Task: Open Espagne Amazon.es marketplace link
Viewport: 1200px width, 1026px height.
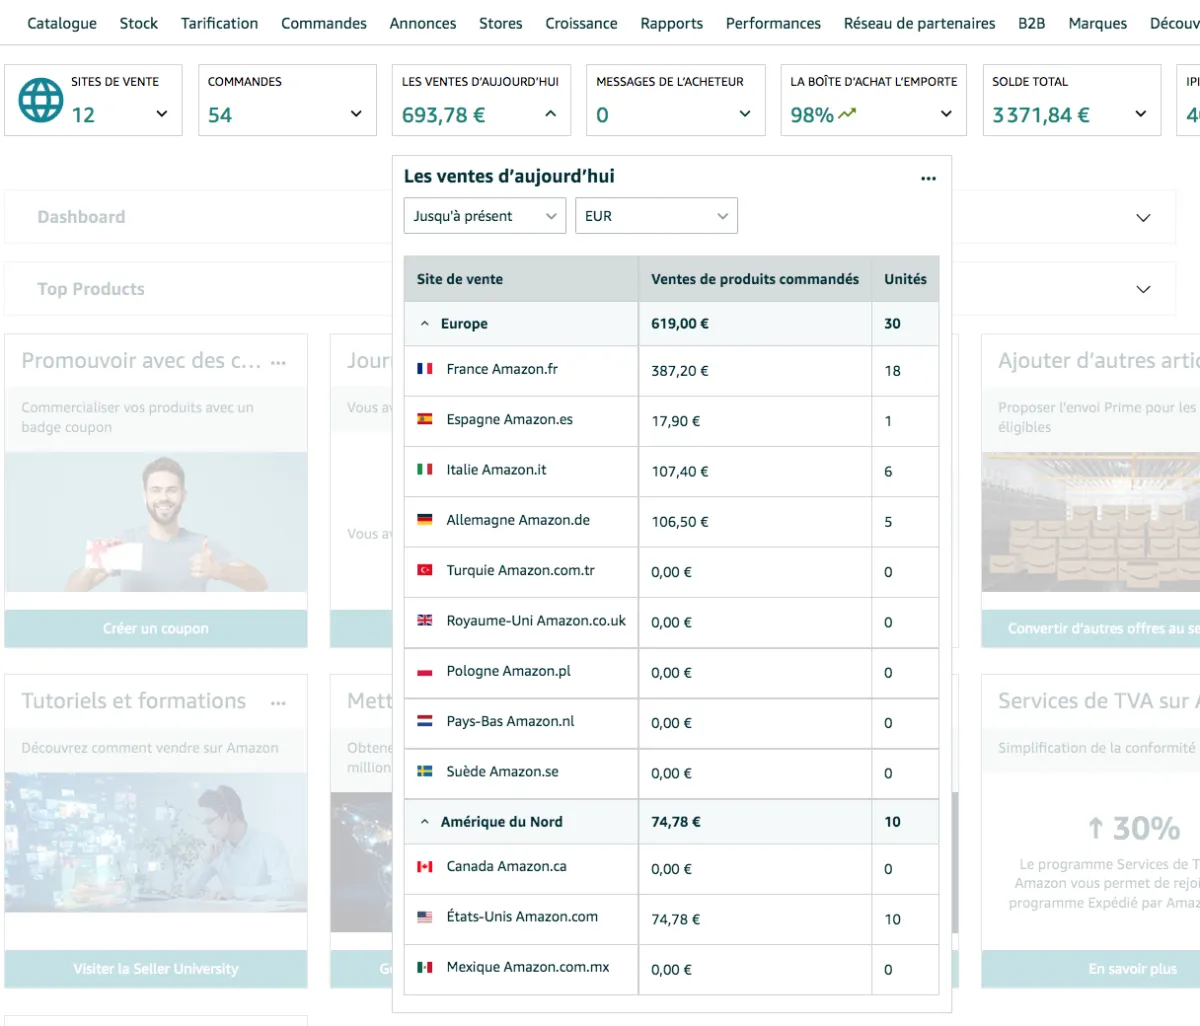Action: [510, 419]
